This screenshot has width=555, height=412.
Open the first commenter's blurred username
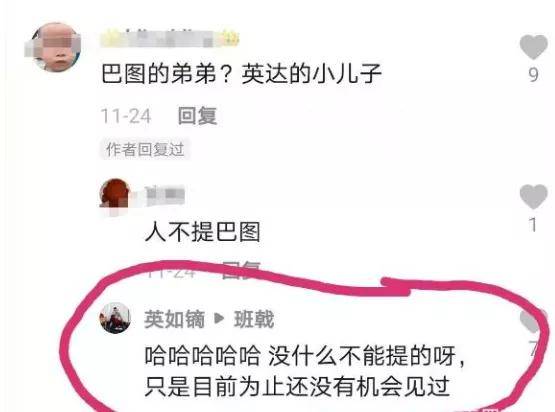coord(170,38)
